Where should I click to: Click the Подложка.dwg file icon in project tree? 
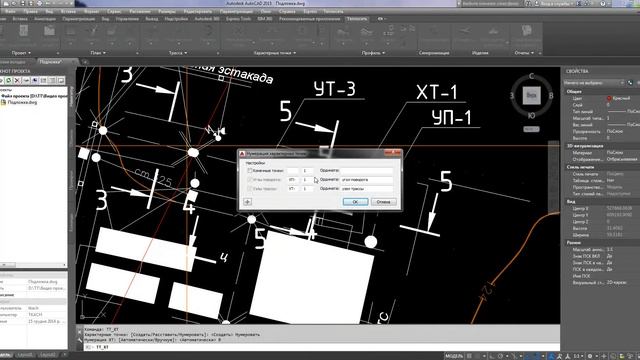pyautogui.click(x=3, y=102)
